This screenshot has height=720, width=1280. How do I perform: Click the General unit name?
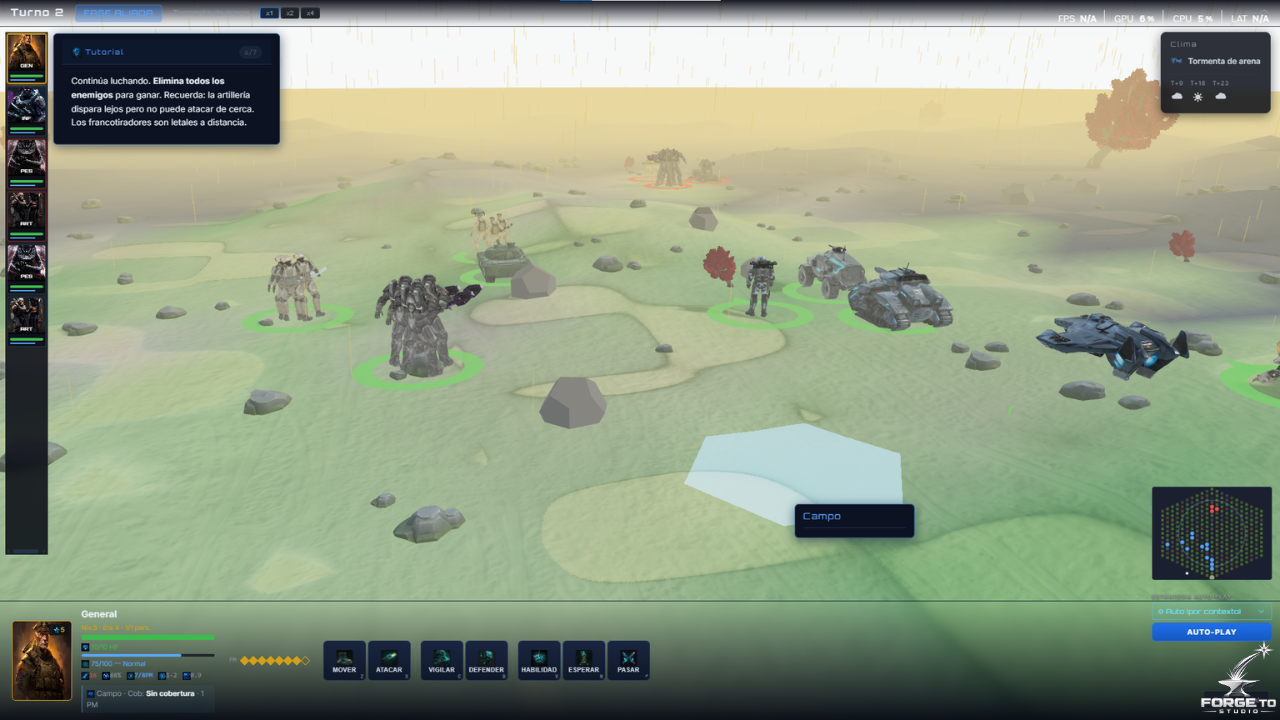(x=99, y=614)
